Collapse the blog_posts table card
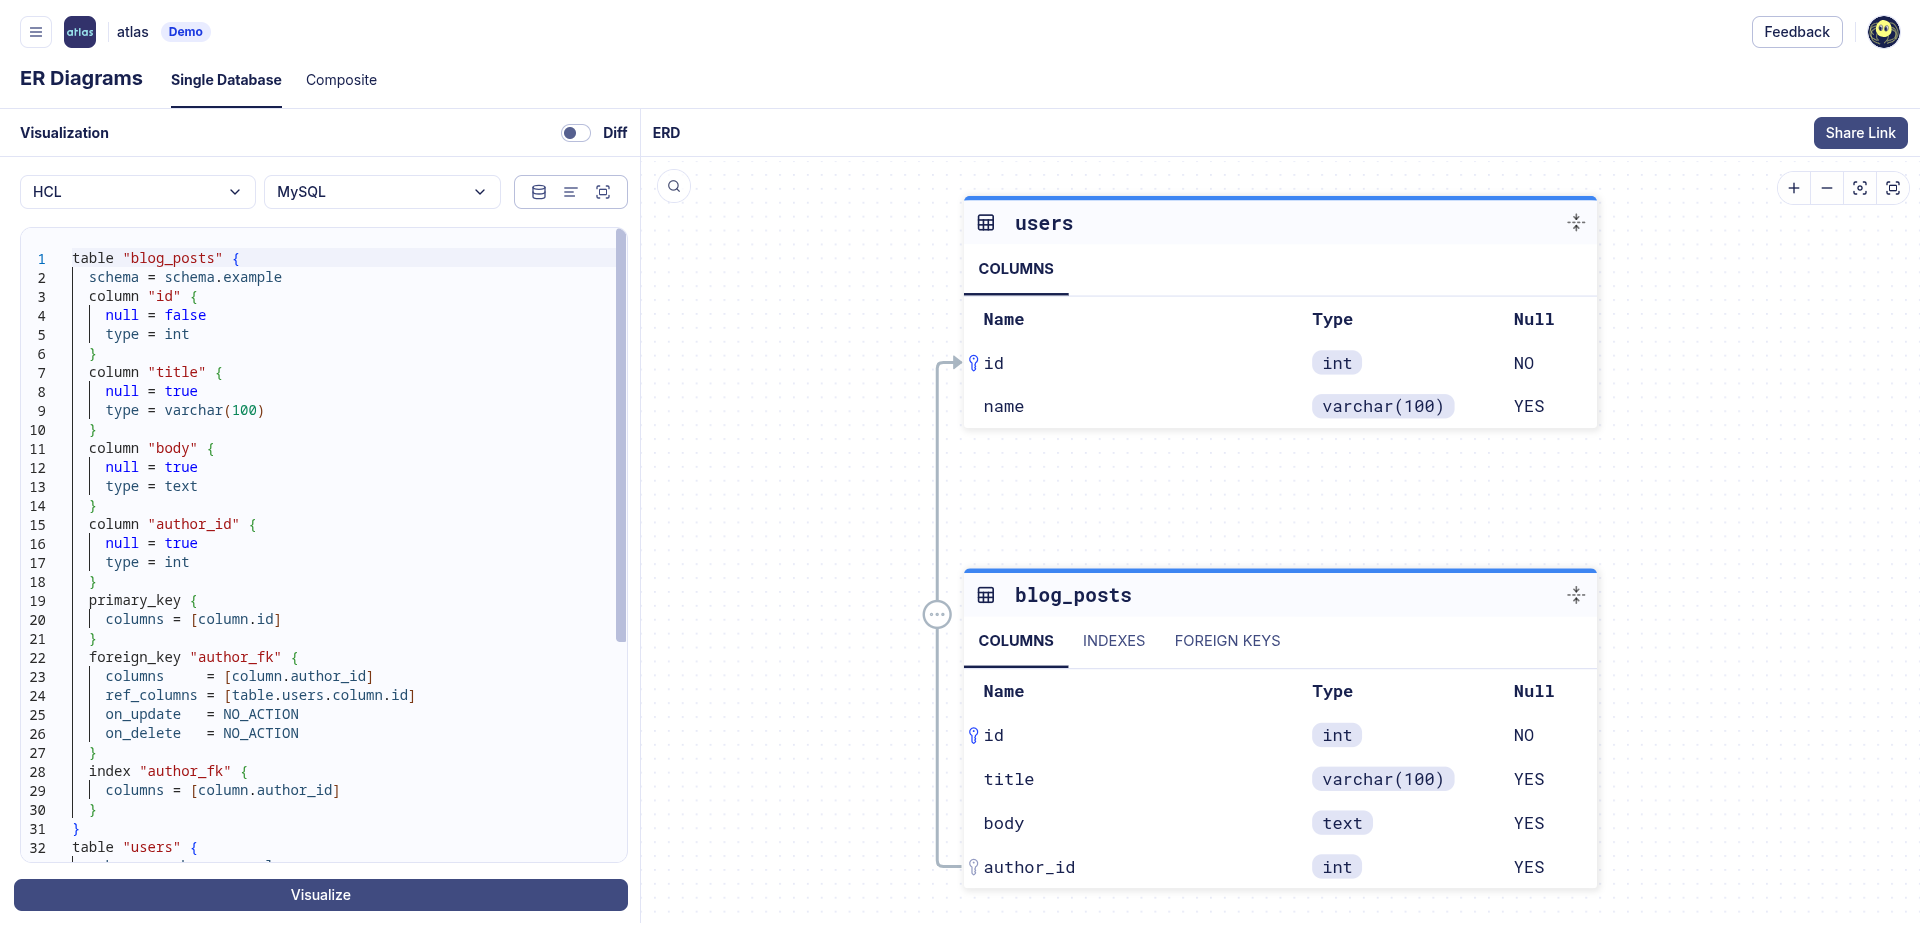Image resolution: width=1920 pixels, height=927 pixels. (1576, 595)
